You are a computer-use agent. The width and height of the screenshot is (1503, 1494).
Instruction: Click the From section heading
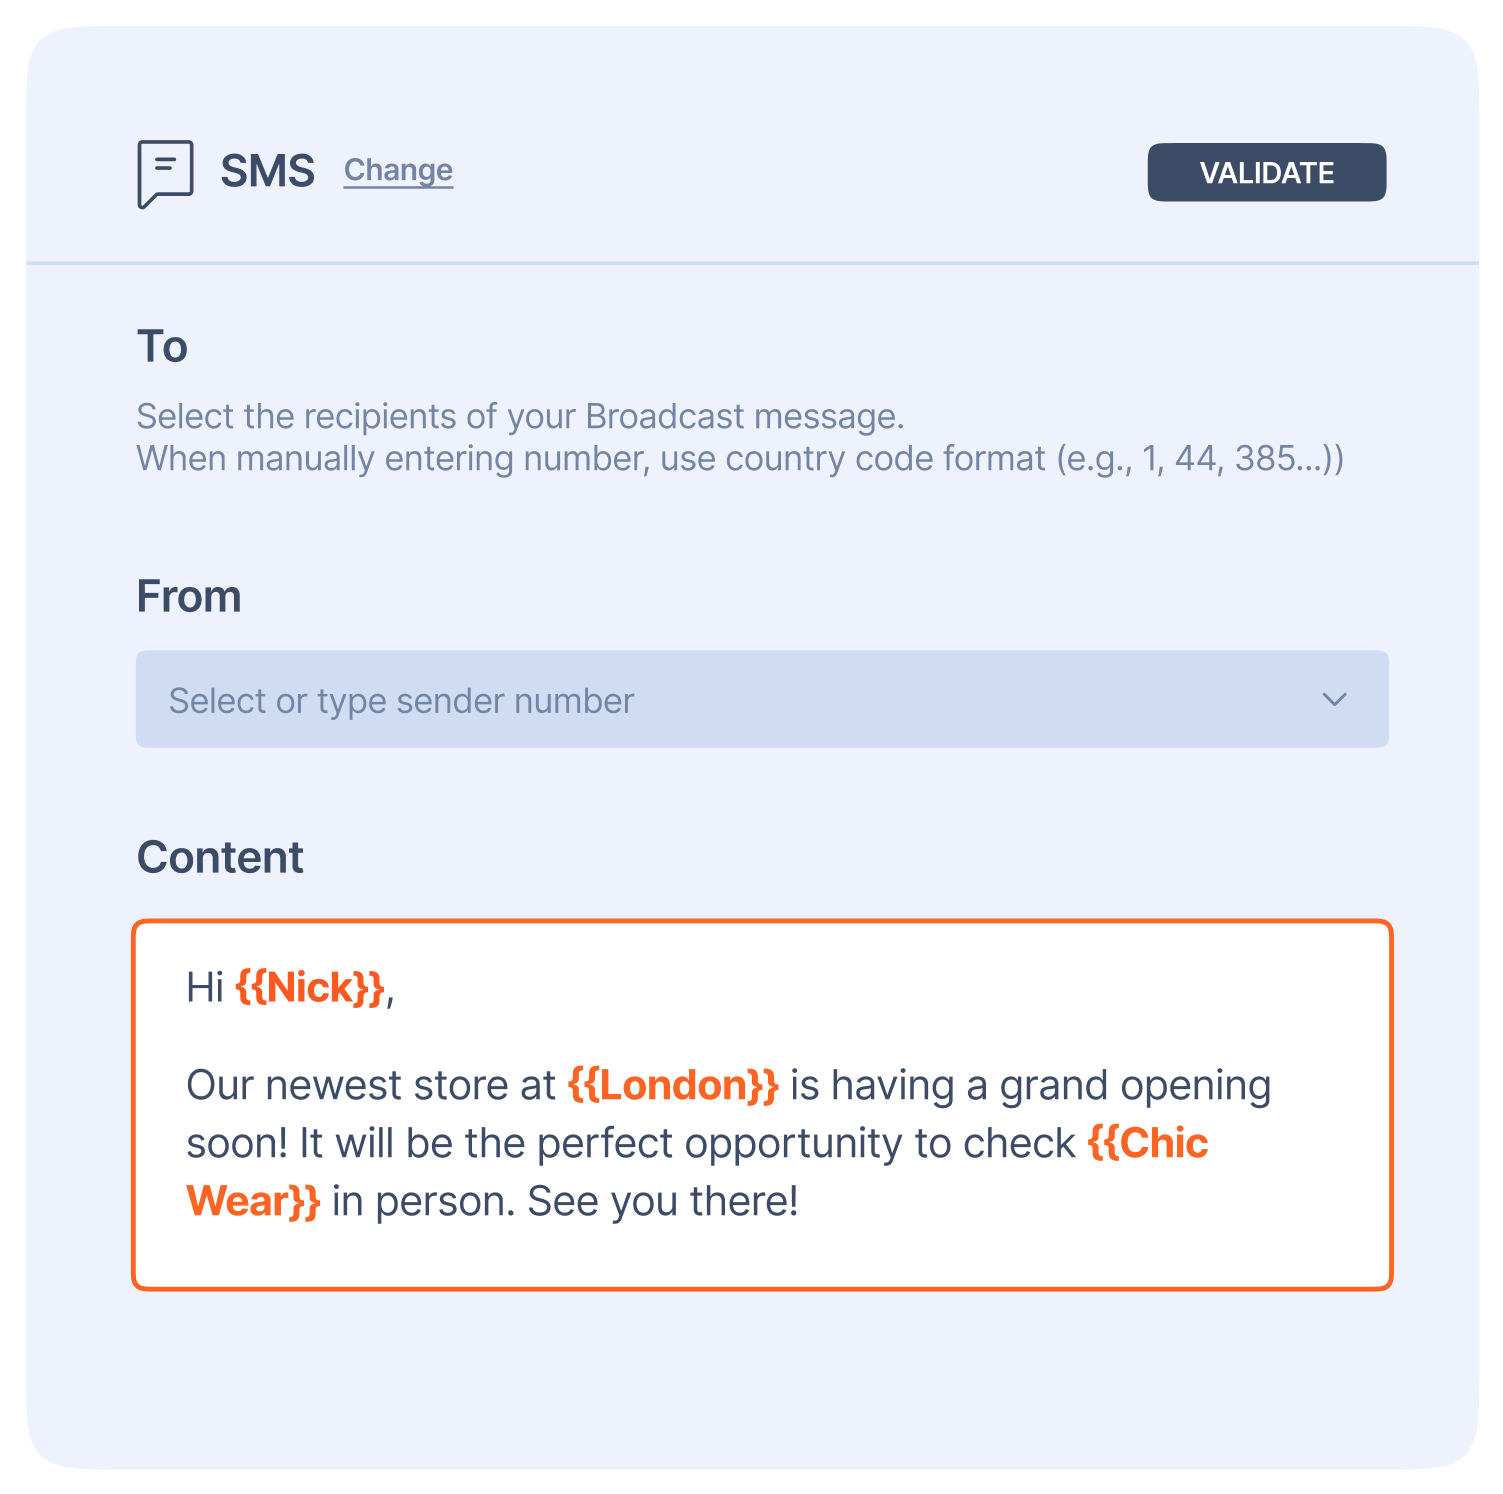189,597
